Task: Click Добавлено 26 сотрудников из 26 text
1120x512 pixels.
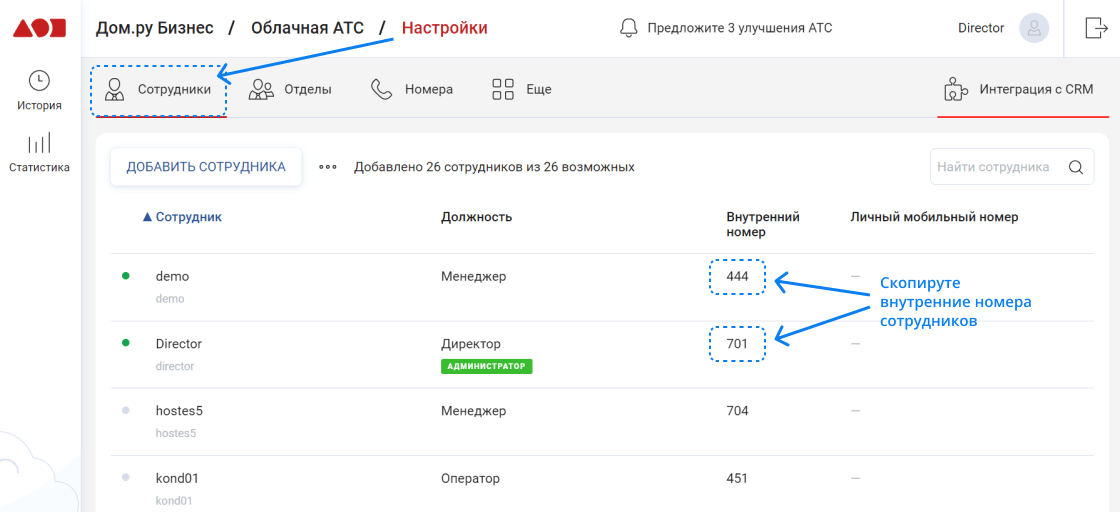Action: (x=494, y=167)
